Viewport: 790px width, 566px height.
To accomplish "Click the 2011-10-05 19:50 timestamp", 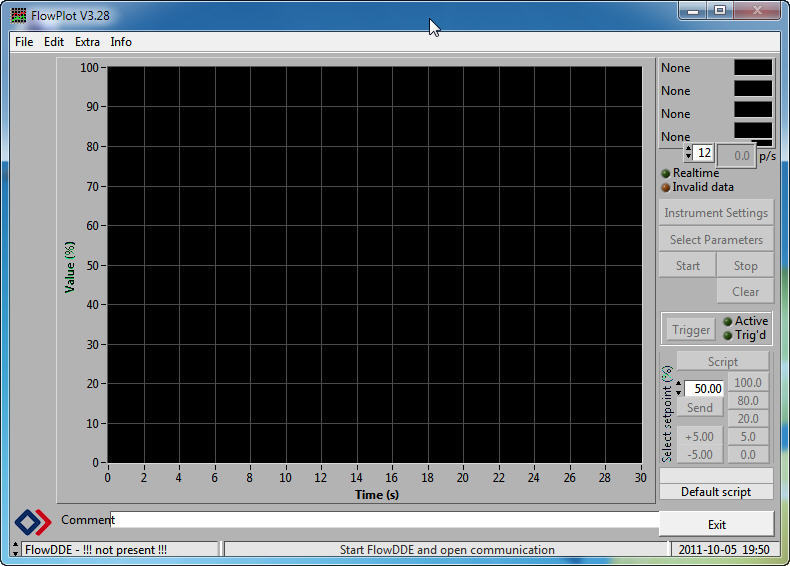I will (x=723, y=549).
